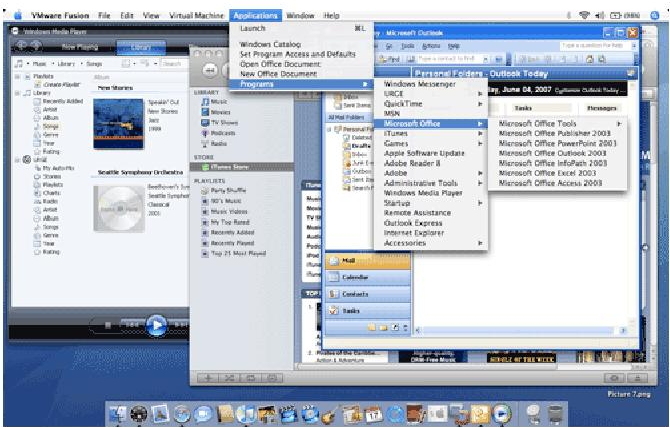Click the Apple menu icon
This screenshot has height=427, width=670.
click(18, 15)
